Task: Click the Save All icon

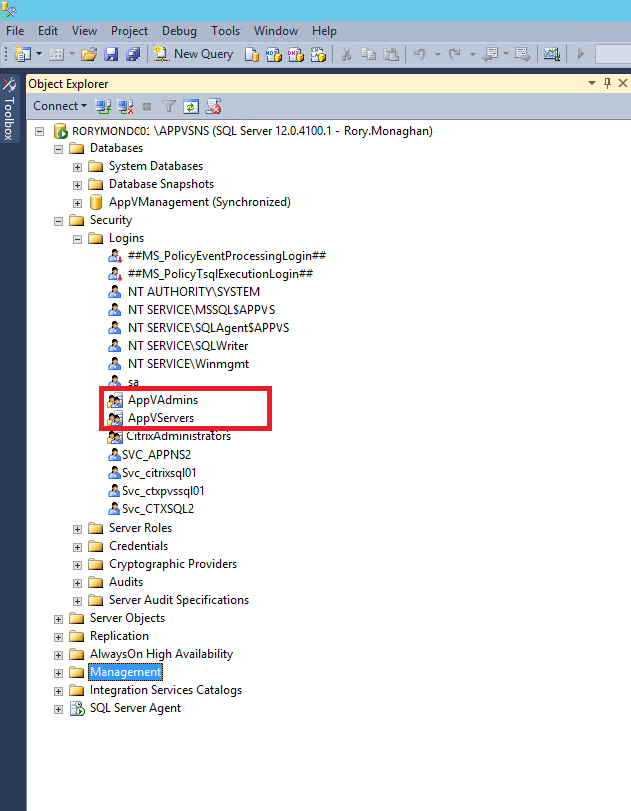Action: click(x=133, y=54)
